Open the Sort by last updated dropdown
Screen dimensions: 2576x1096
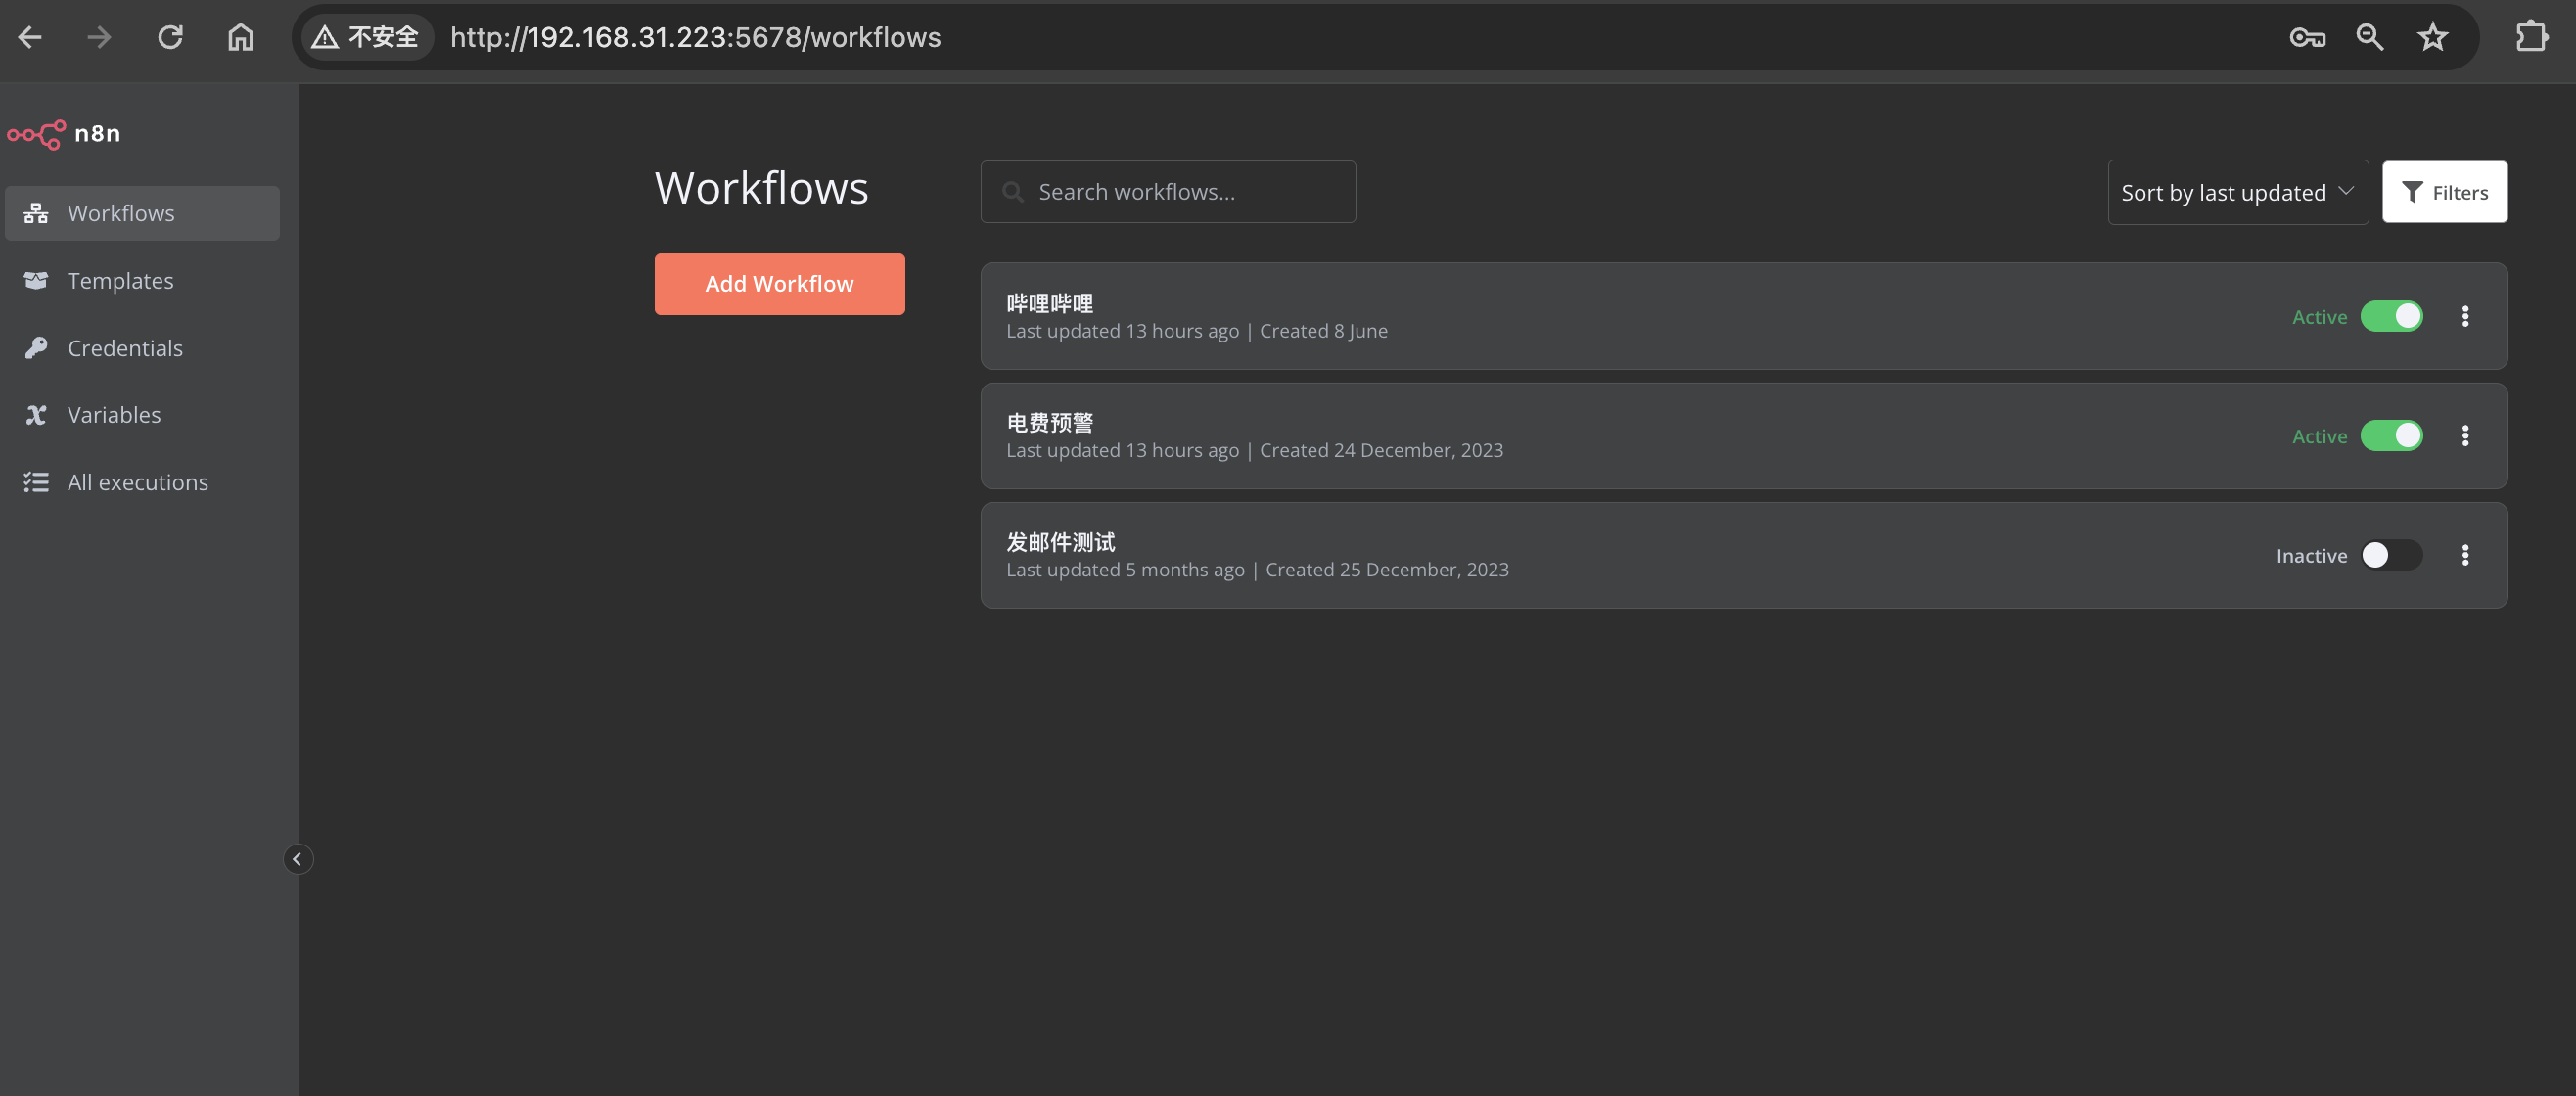point(2237,192)
